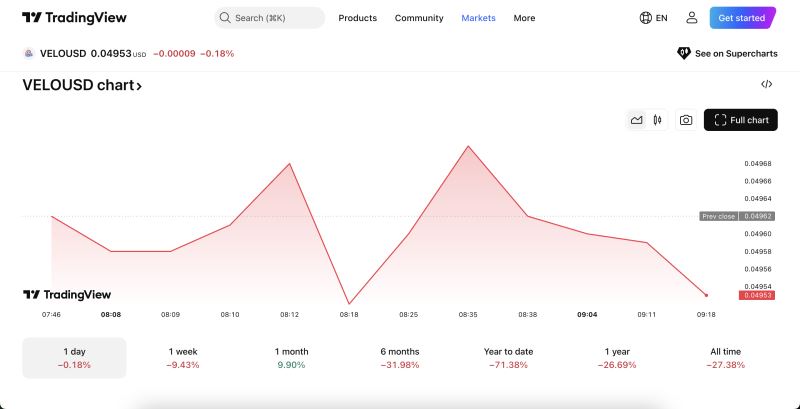Switch to area chart style
800x409 pixels.
tap(636, 120)
